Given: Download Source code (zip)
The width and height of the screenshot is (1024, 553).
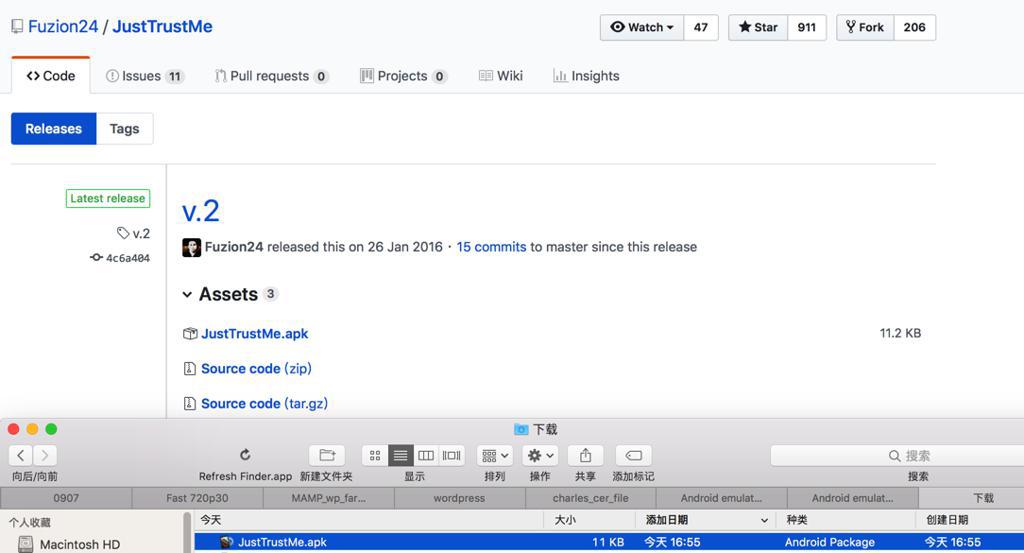Looking at the screenshot, I should pyautogui.click(x=256, y=369).
